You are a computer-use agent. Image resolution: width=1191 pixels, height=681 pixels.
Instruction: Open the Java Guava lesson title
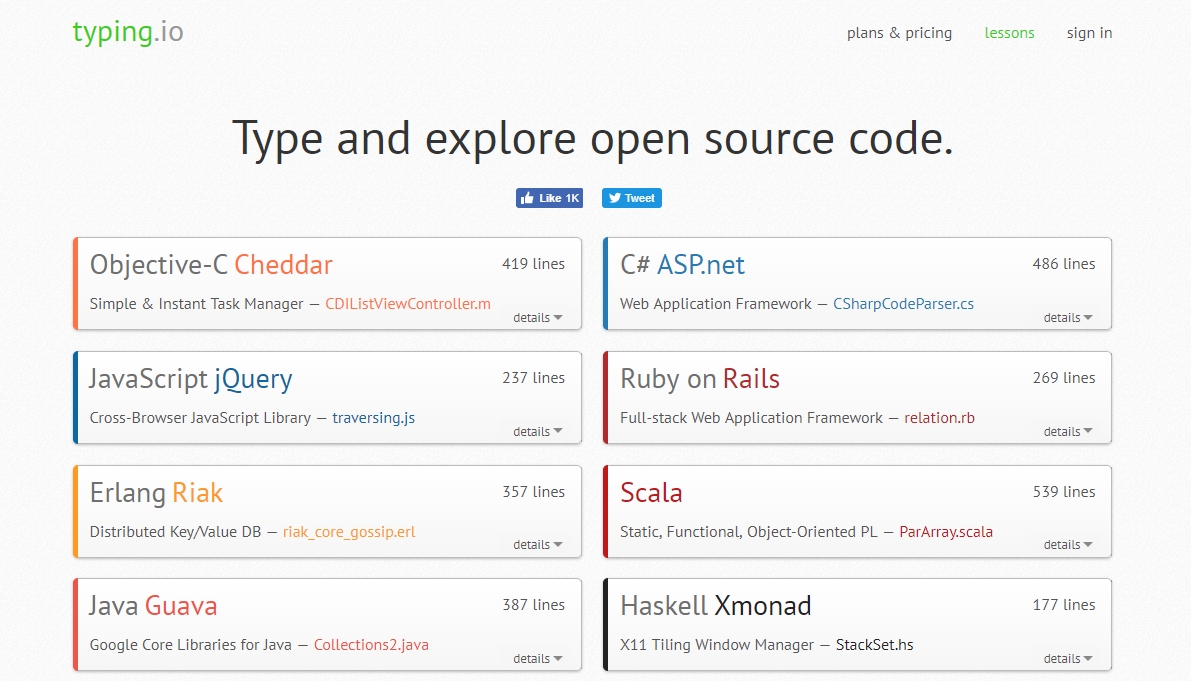(153, 606)
